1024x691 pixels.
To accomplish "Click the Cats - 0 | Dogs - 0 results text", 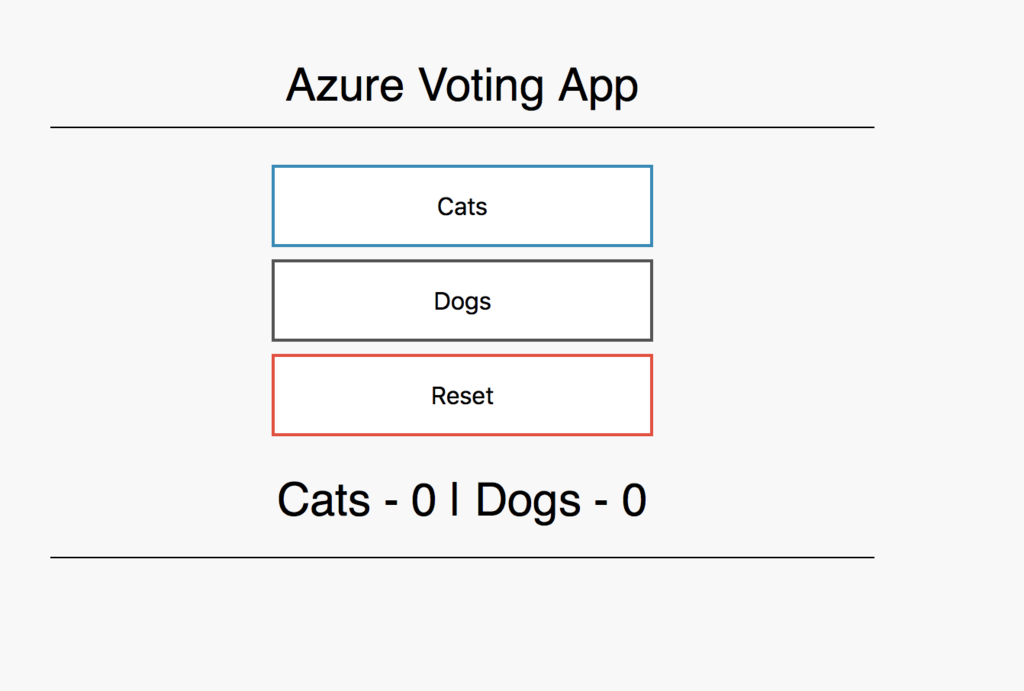I will coord(462,500).
